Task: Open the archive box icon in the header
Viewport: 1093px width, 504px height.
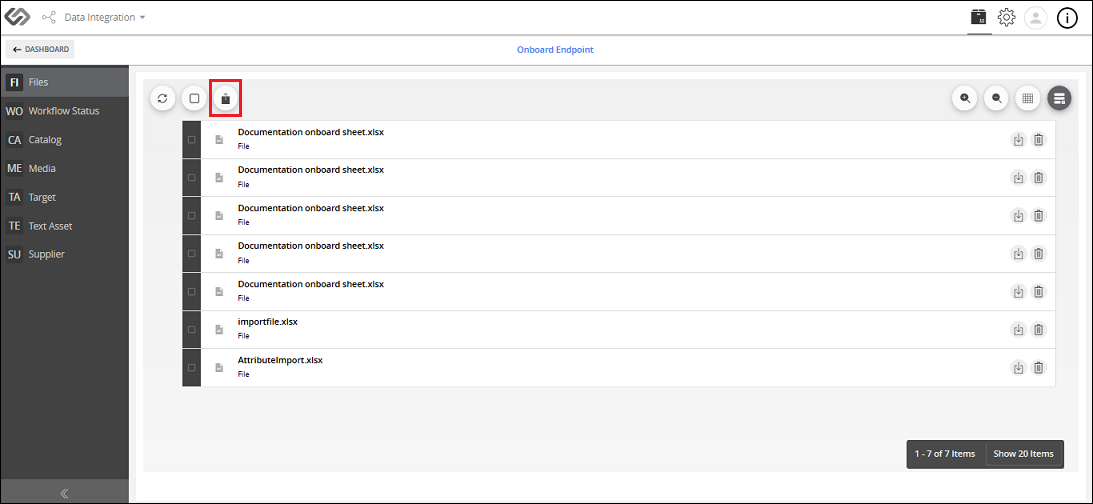Action: coord(979,17)
